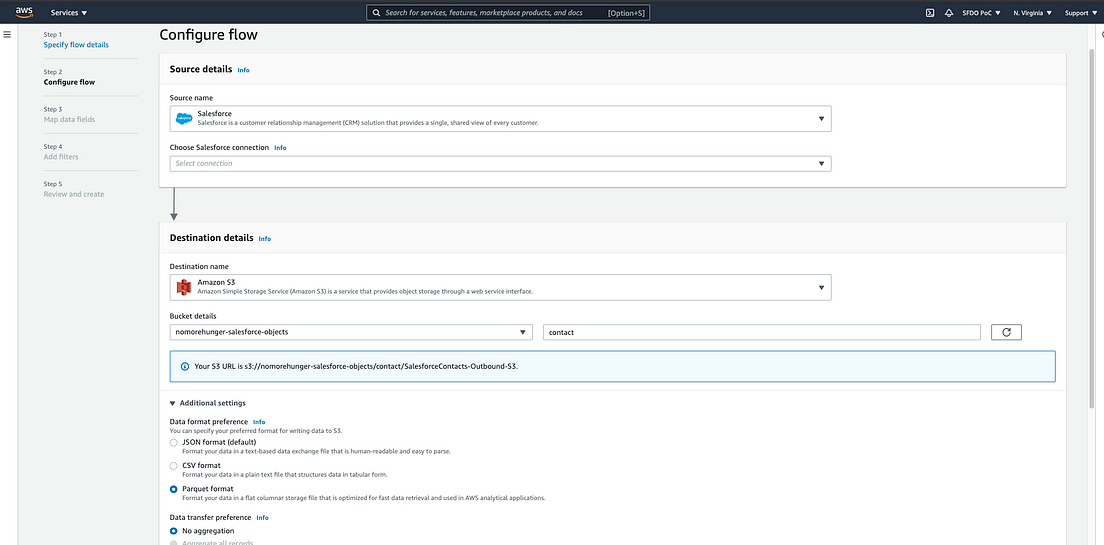
Task: Open Info link for Data transfer preference
Action: coord(262,518)
